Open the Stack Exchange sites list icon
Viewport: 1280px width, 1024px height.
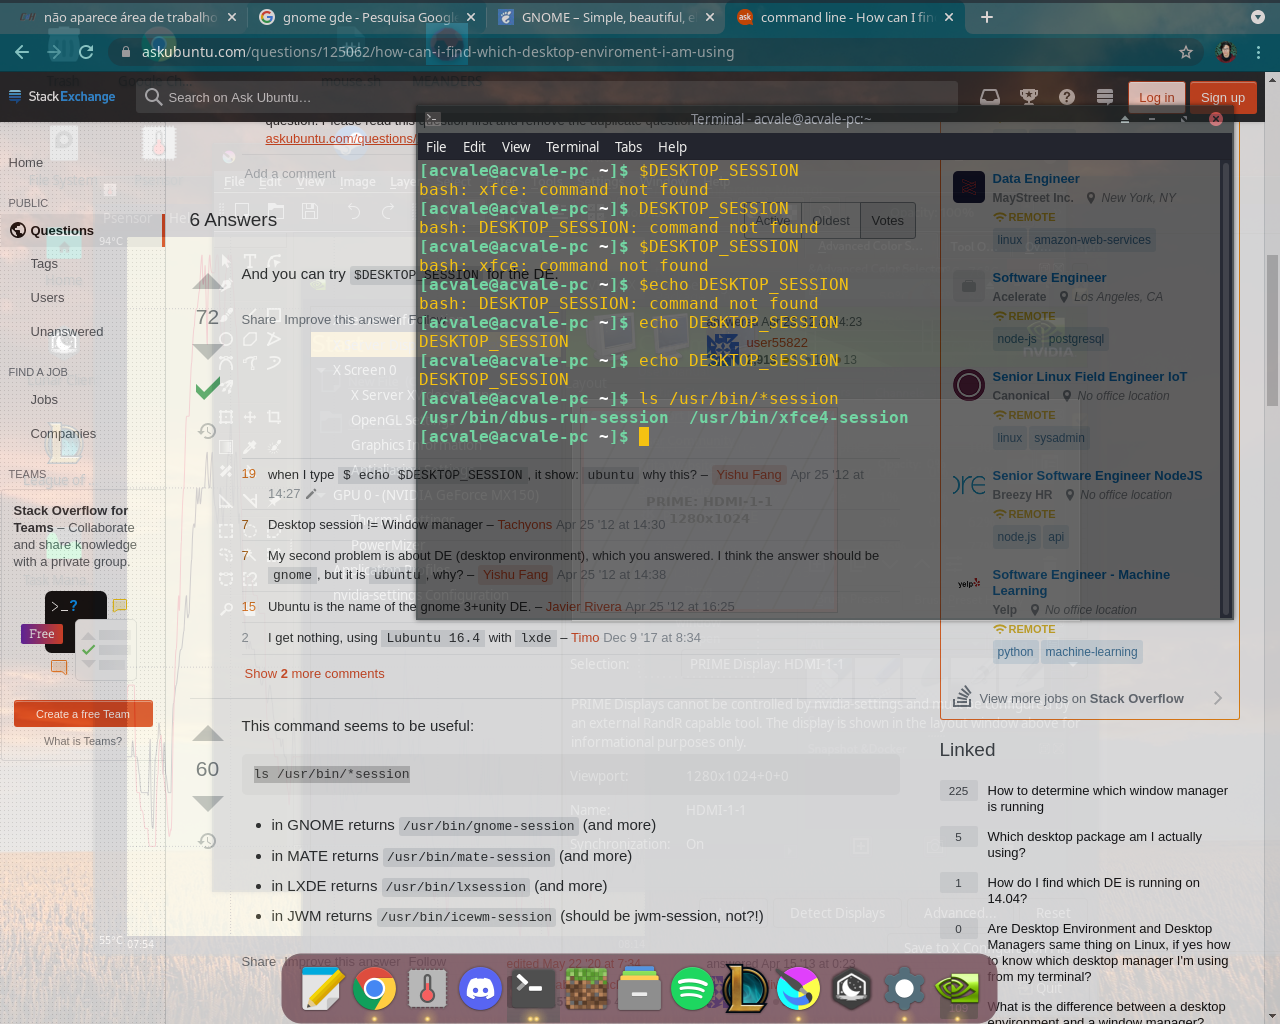click(x=1105, y=97)
